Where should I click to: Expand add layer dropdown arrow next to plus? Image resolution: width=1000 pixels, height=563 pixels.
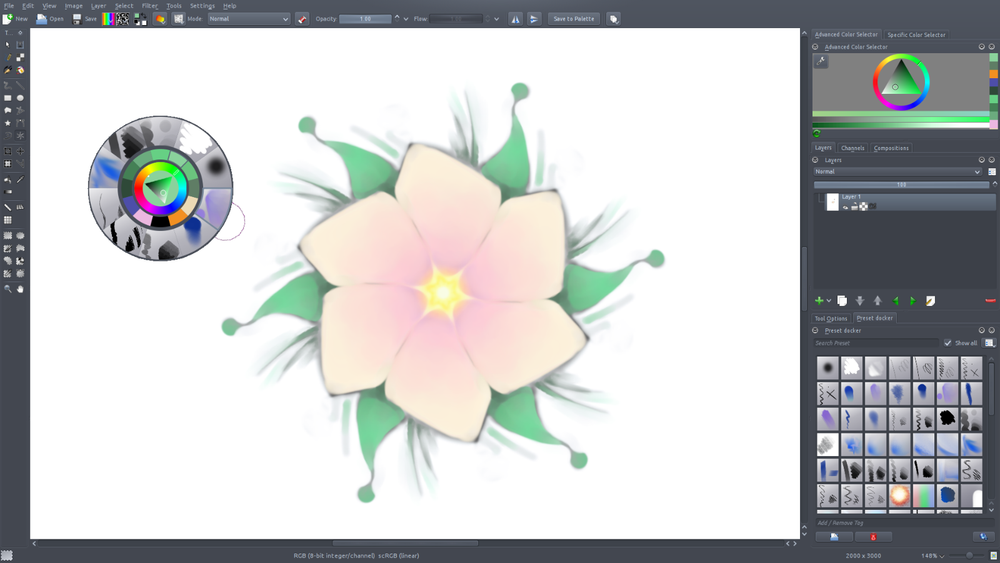click(829, 301)
